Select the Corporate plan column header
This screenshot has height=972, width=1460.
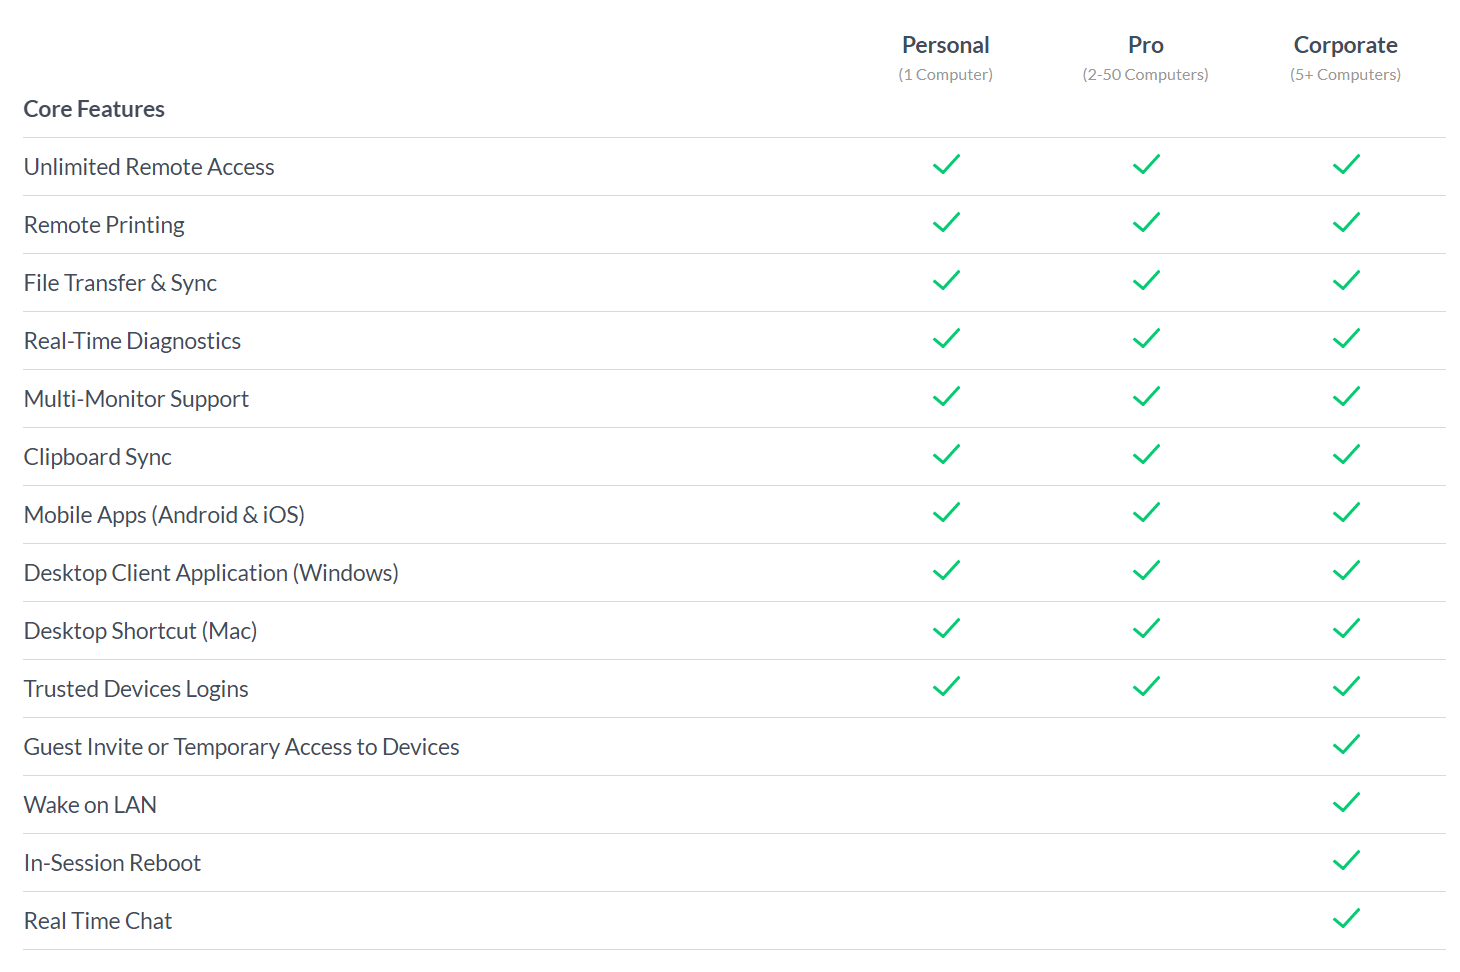tap(1345, 45)
